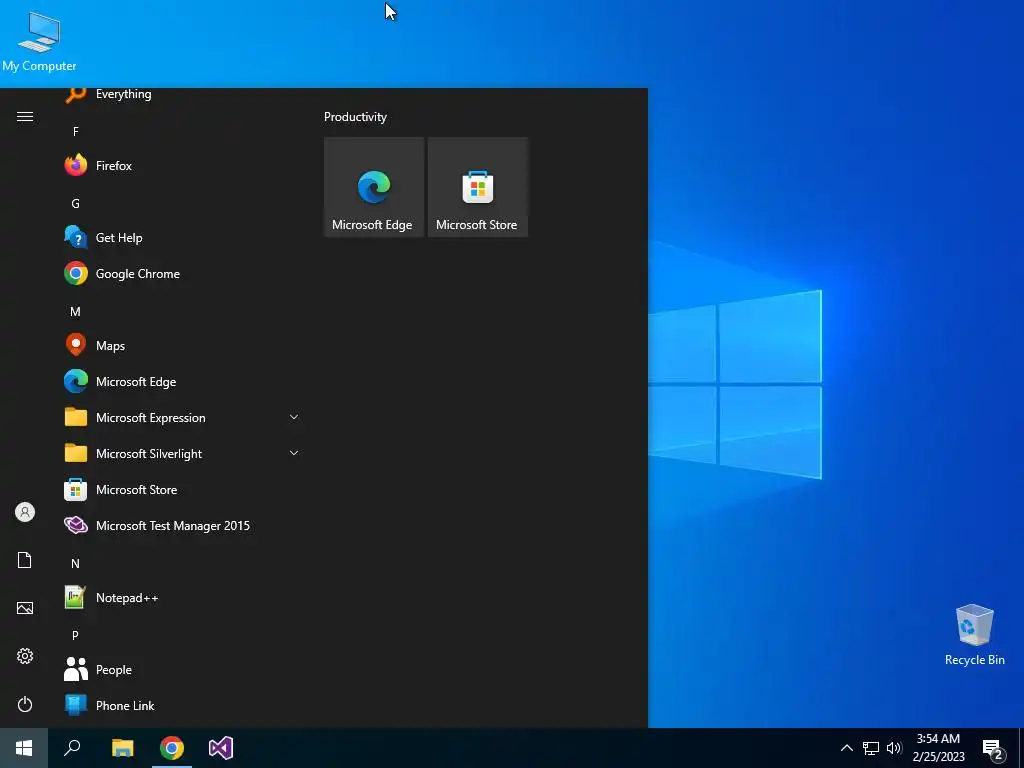Viewport: 1024px width, 768px height.
Task: Open the Phone Link app
Action: click(181, 705)
